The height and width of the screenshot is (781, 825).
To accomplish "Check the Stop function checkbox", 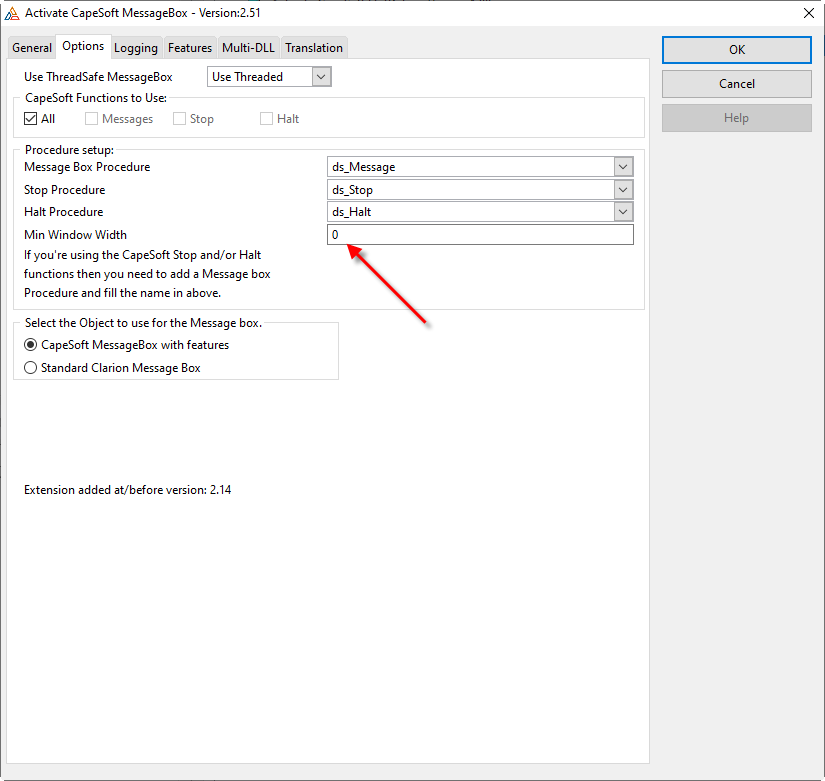I will [180, 119].
